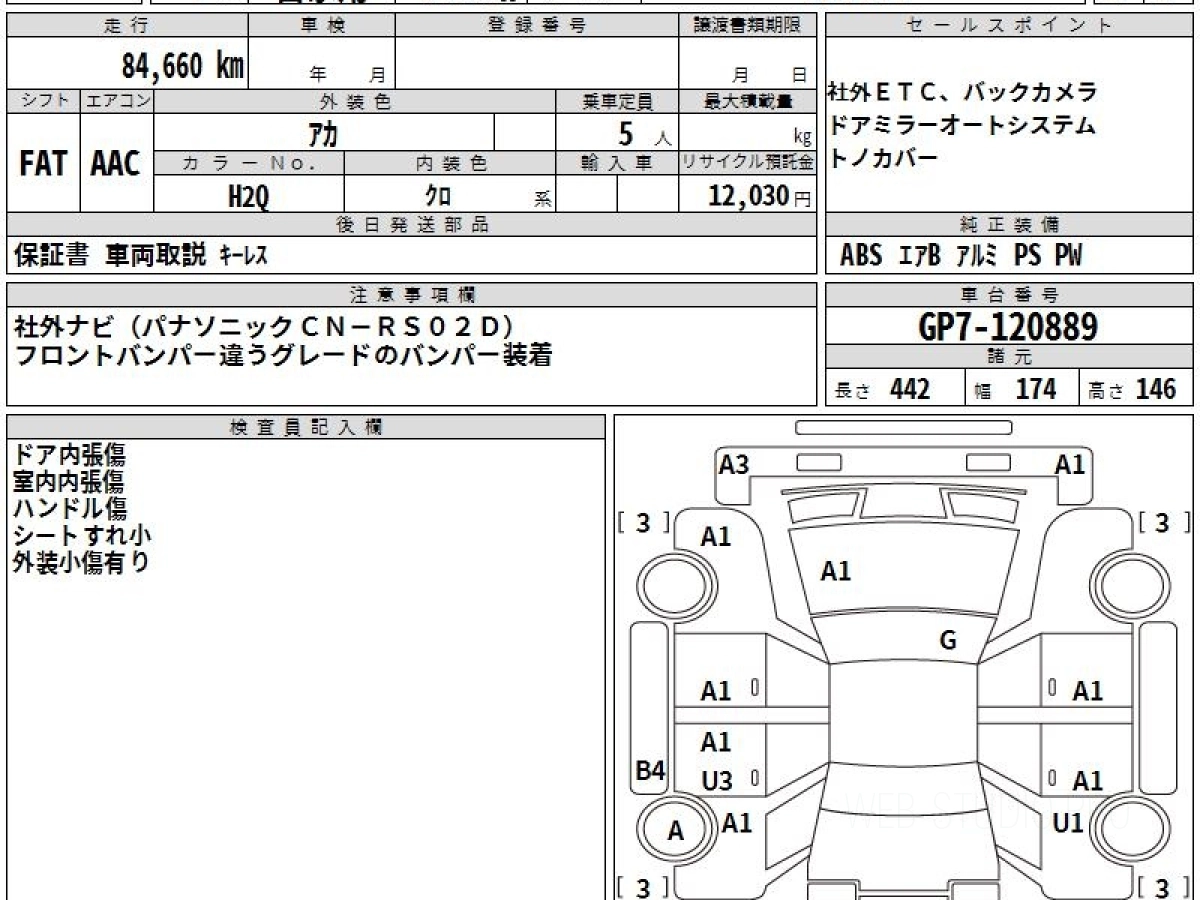Screen dimensions: 1200x900
Task: Click the width value 174
Action: [x=1036, y=389]
